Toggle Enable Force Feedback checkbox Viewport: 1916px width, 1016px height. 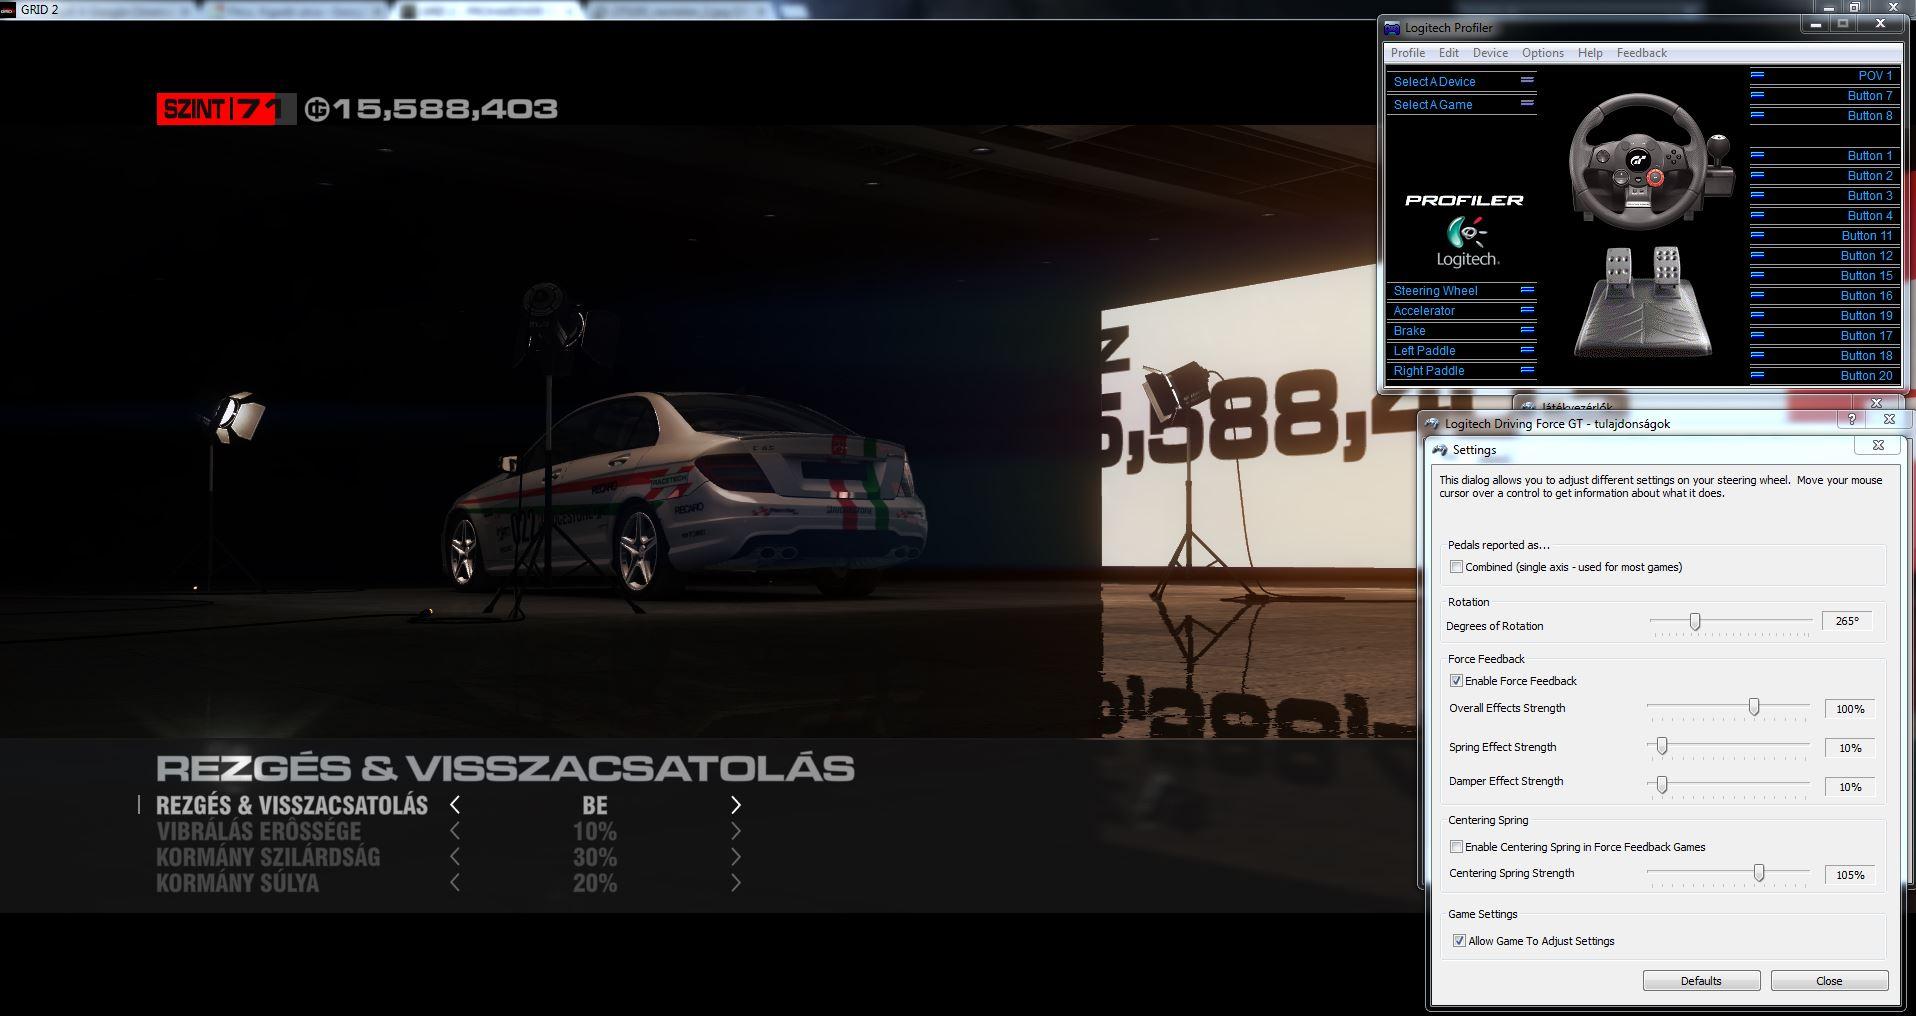click(1456, 681)
